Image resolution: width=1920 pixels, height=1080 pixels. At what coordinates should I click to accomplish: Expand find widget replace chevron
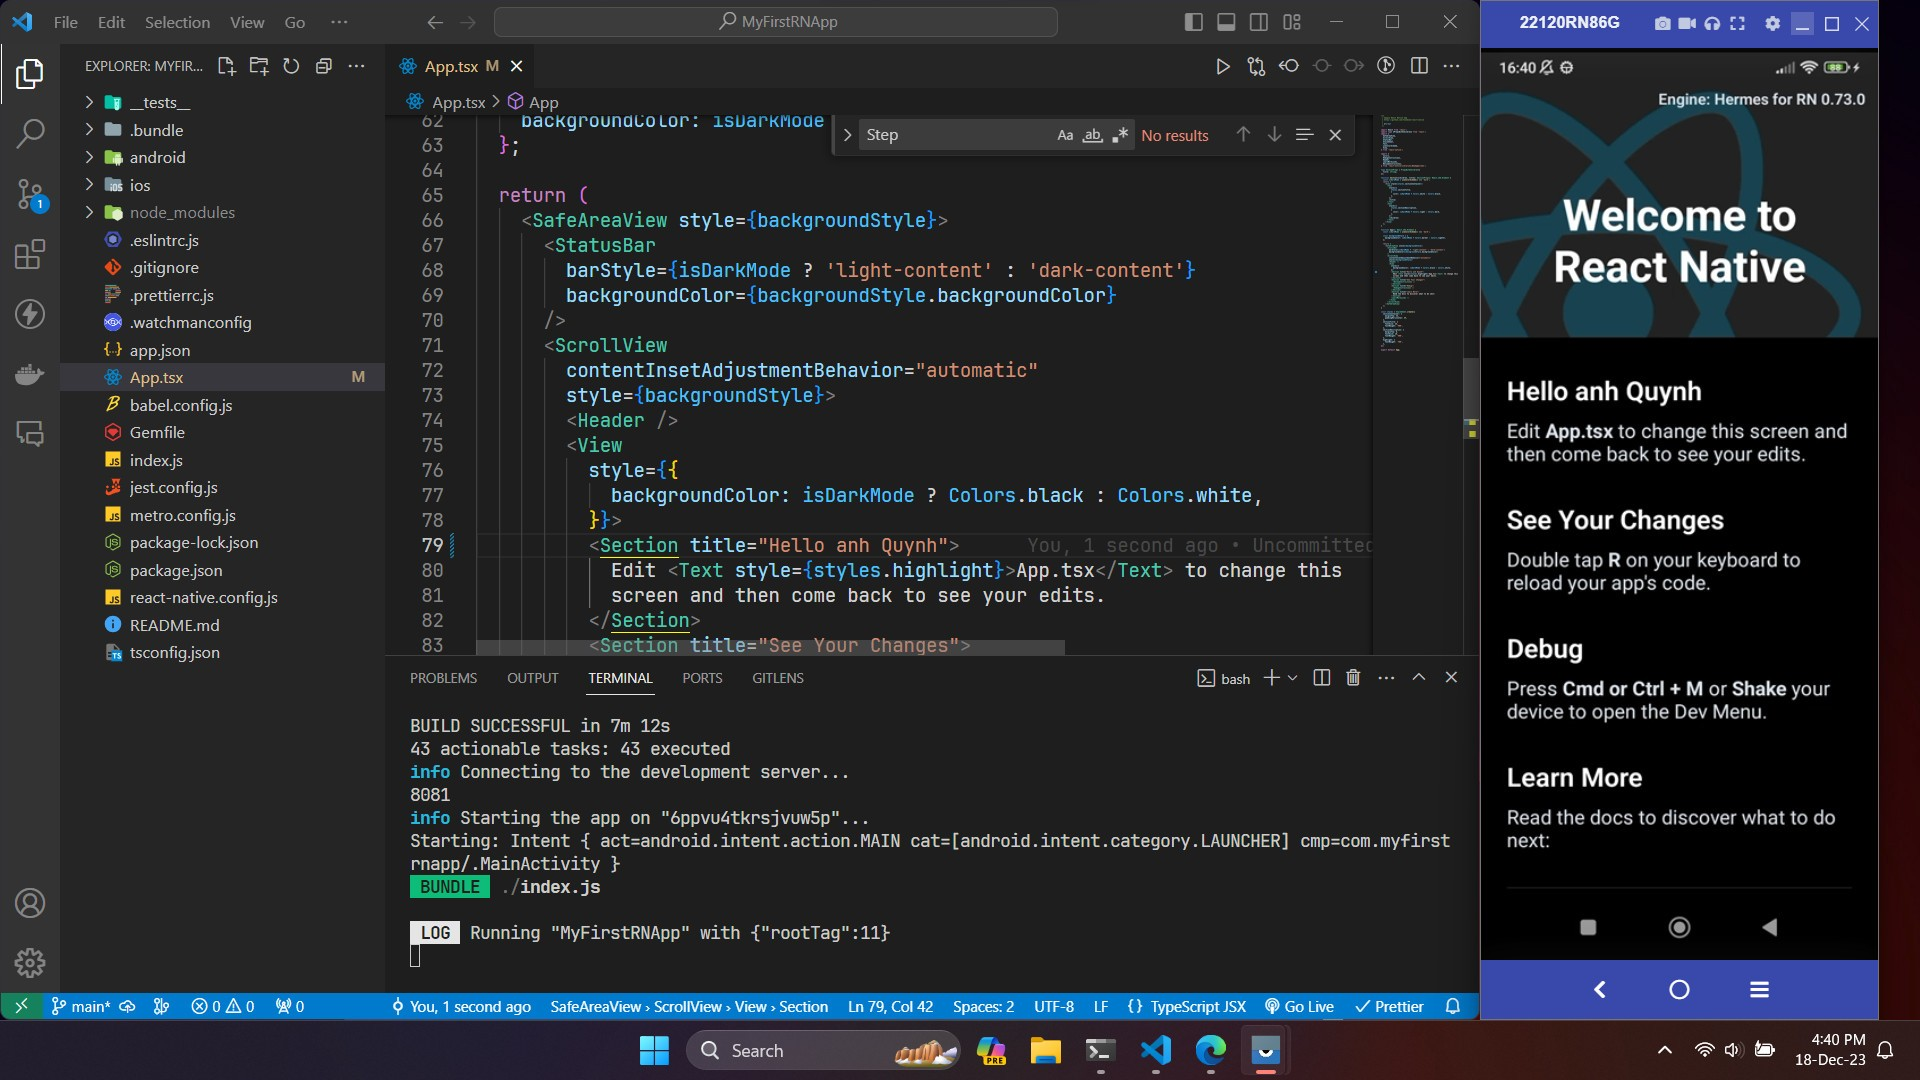(x=847, y=135)
